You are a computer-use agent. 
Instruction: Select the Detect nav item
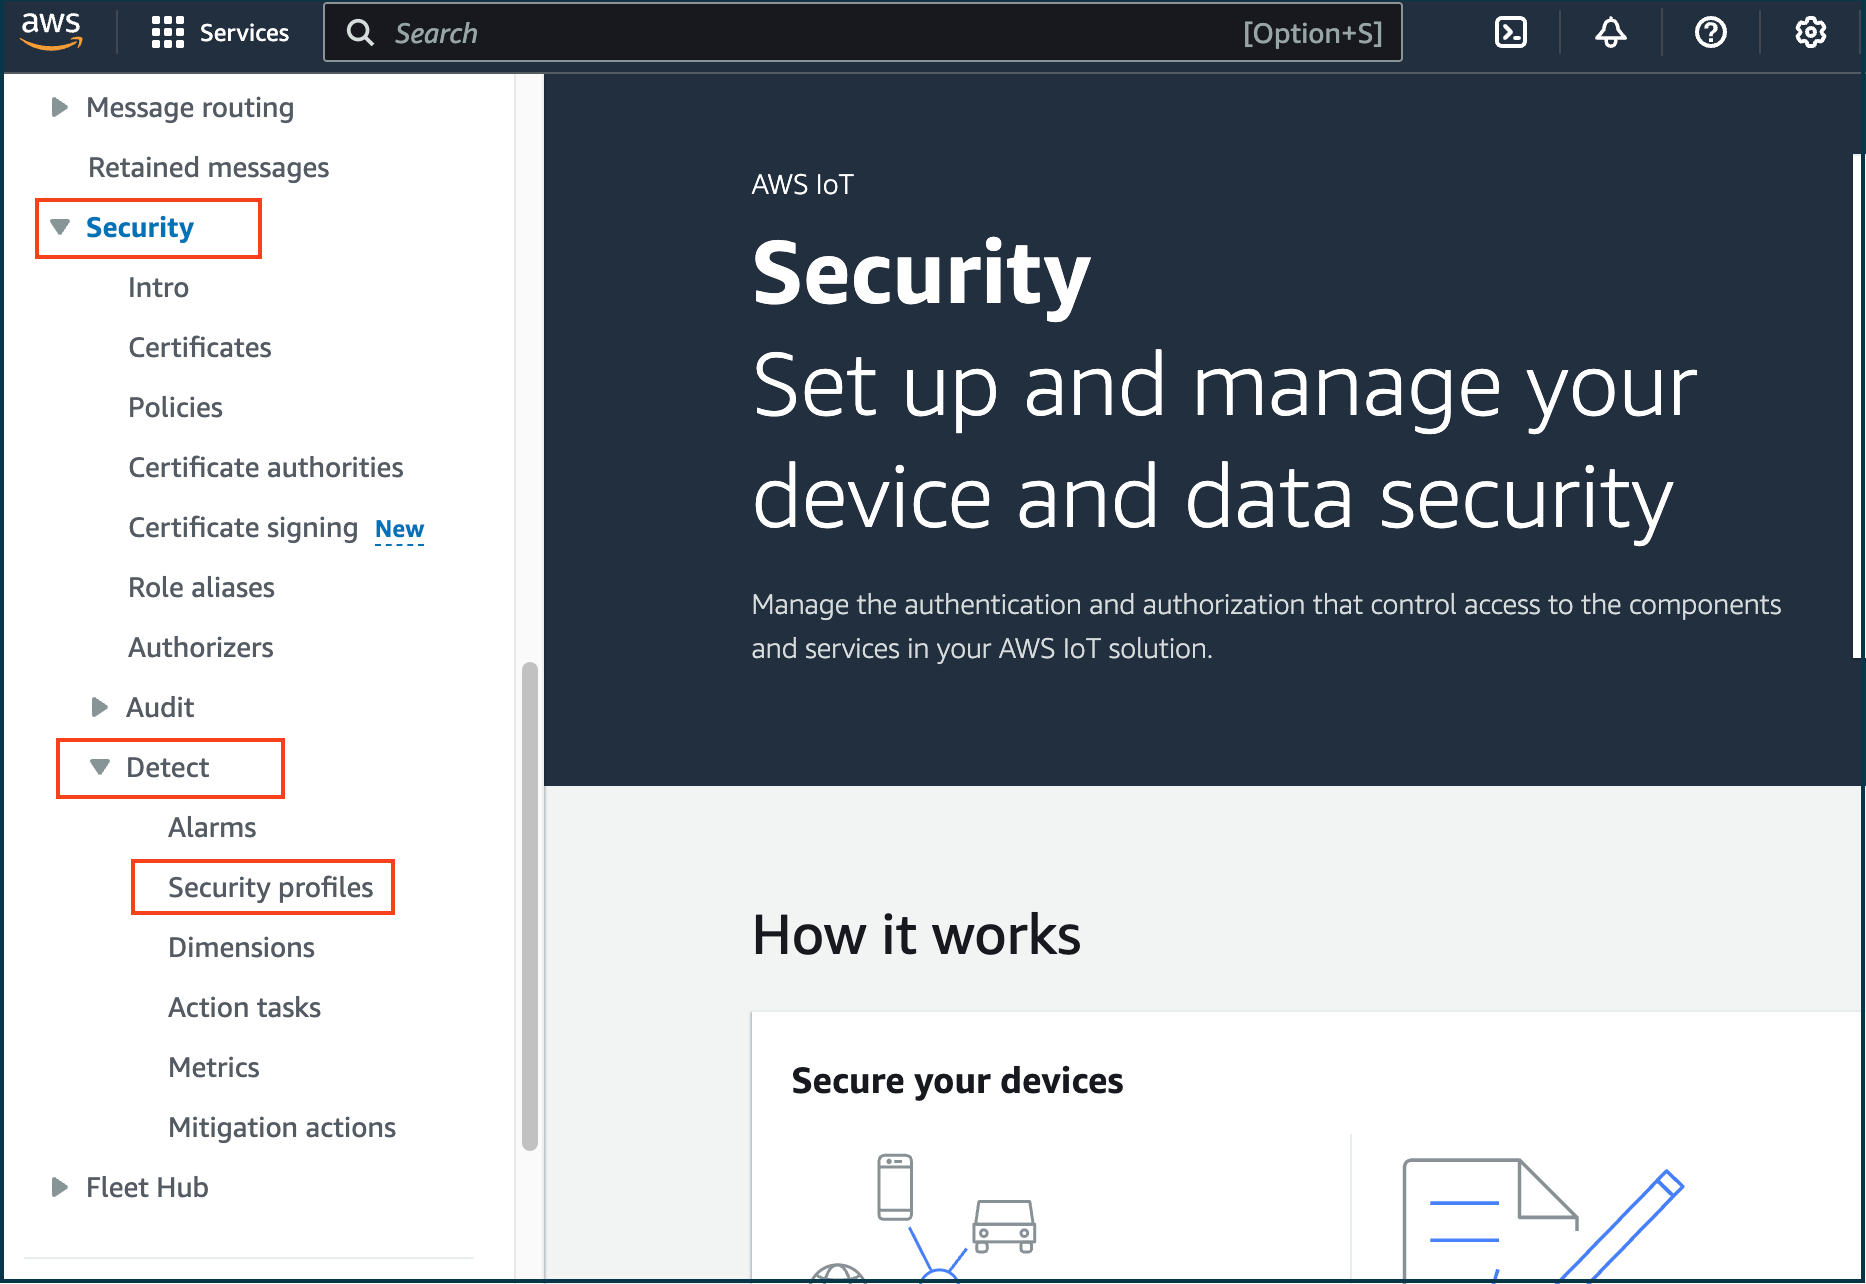pos(168,767)
